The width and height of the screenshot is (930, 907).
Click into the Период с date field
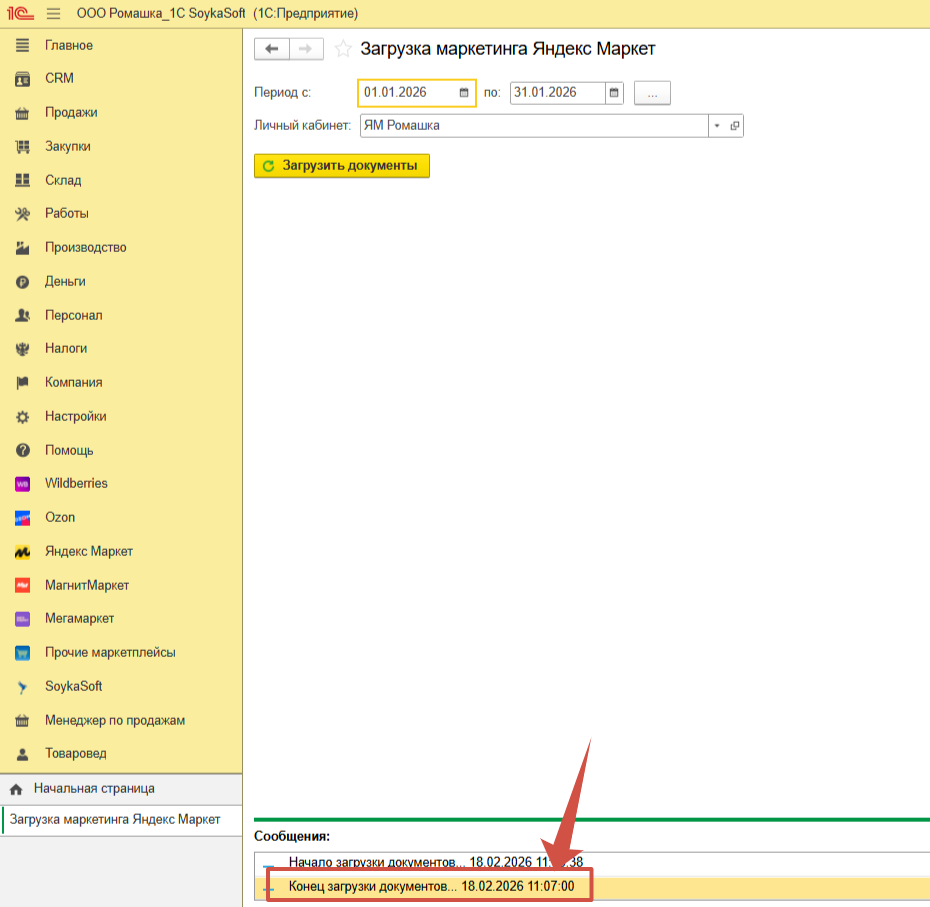pyautogui.click(x=405, y=93)
